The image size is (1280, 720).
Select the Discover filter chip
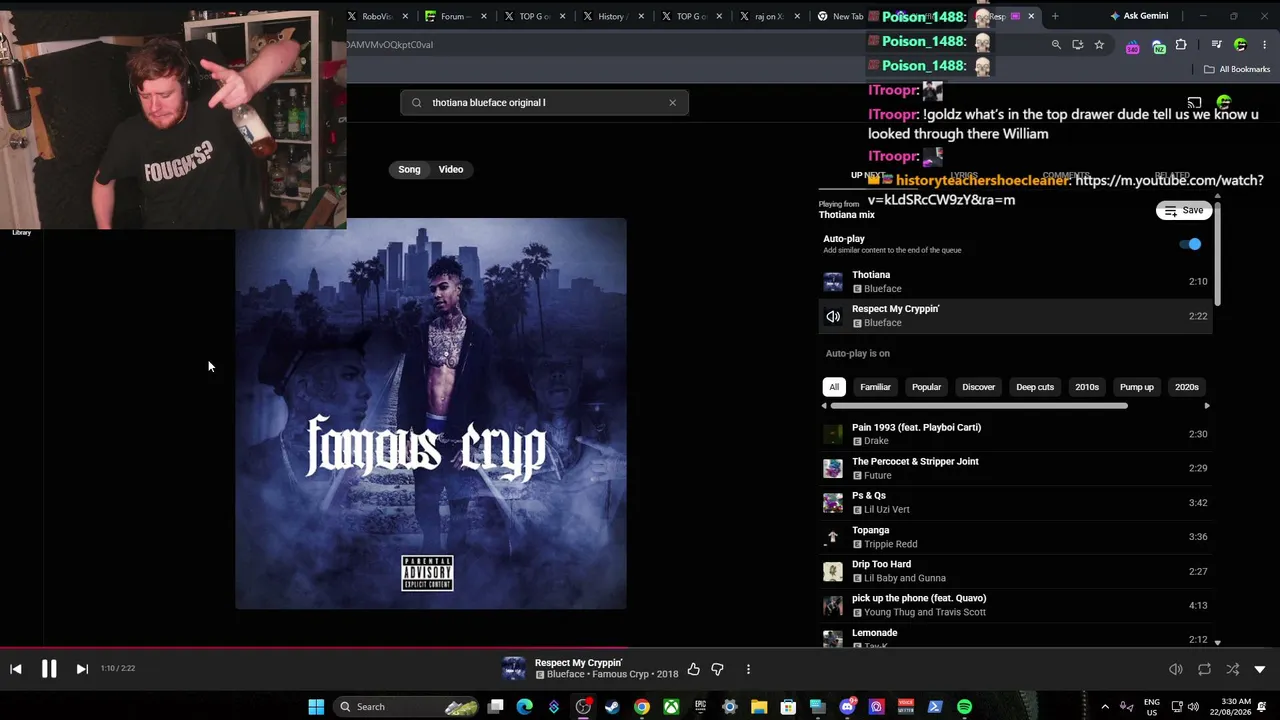[978, 387]
